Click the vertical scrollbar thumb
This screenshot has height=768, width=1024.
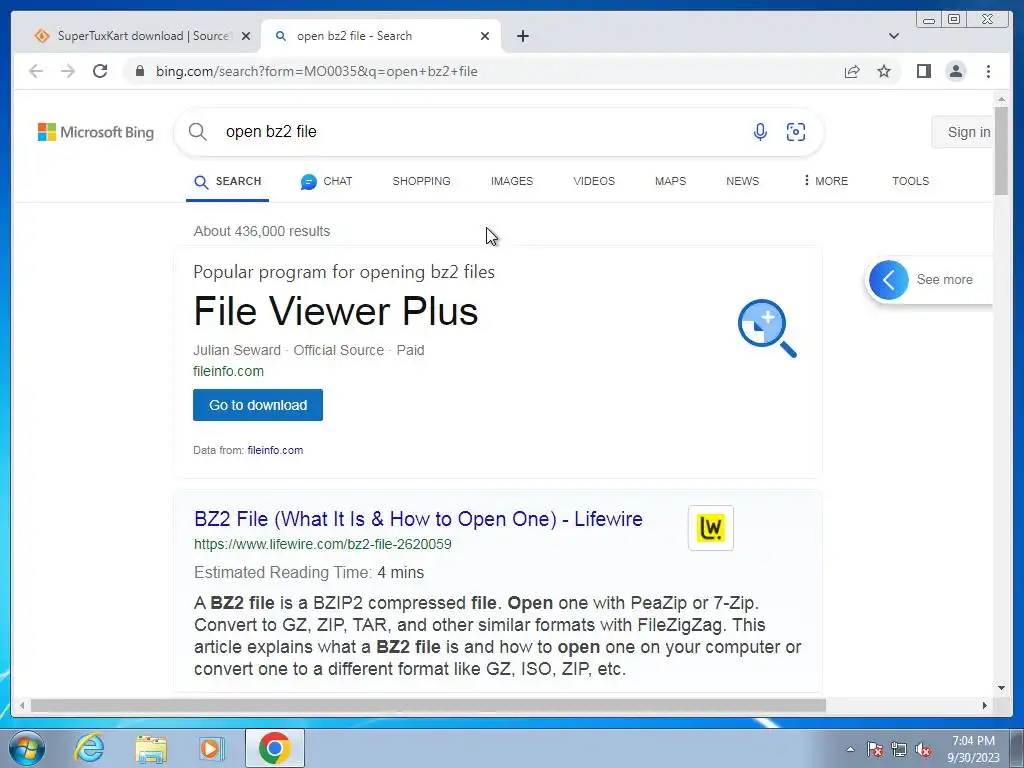tap(1001, 151)
